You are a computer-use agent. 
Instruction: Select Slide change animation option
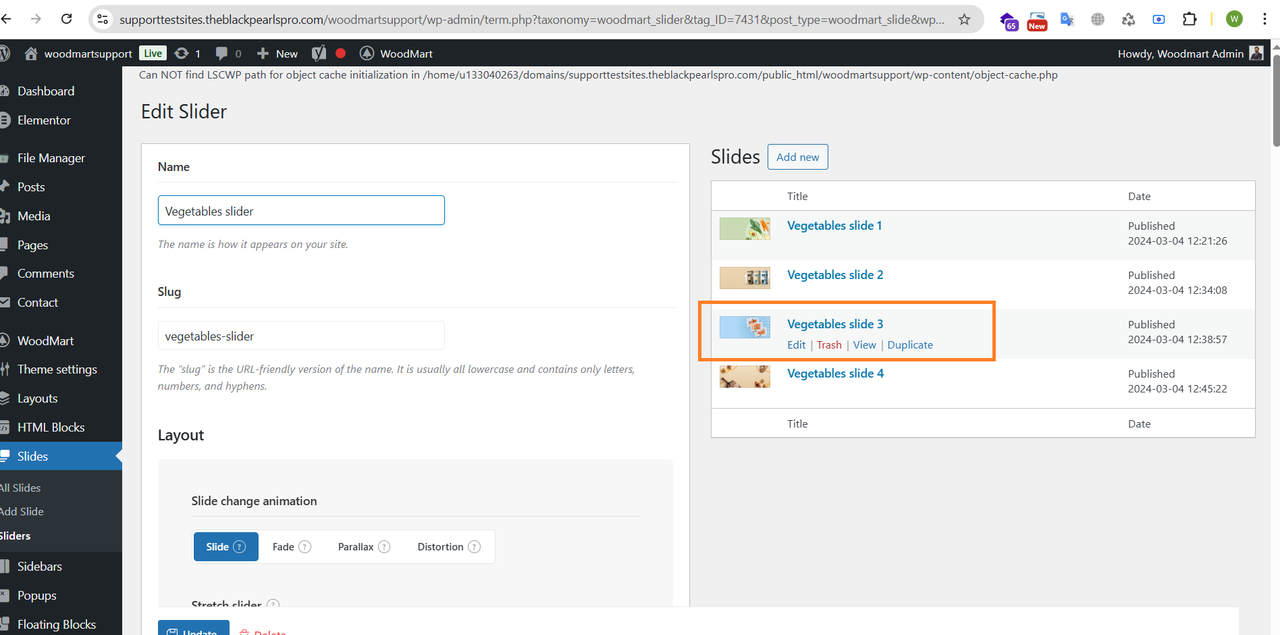(225, 547)
